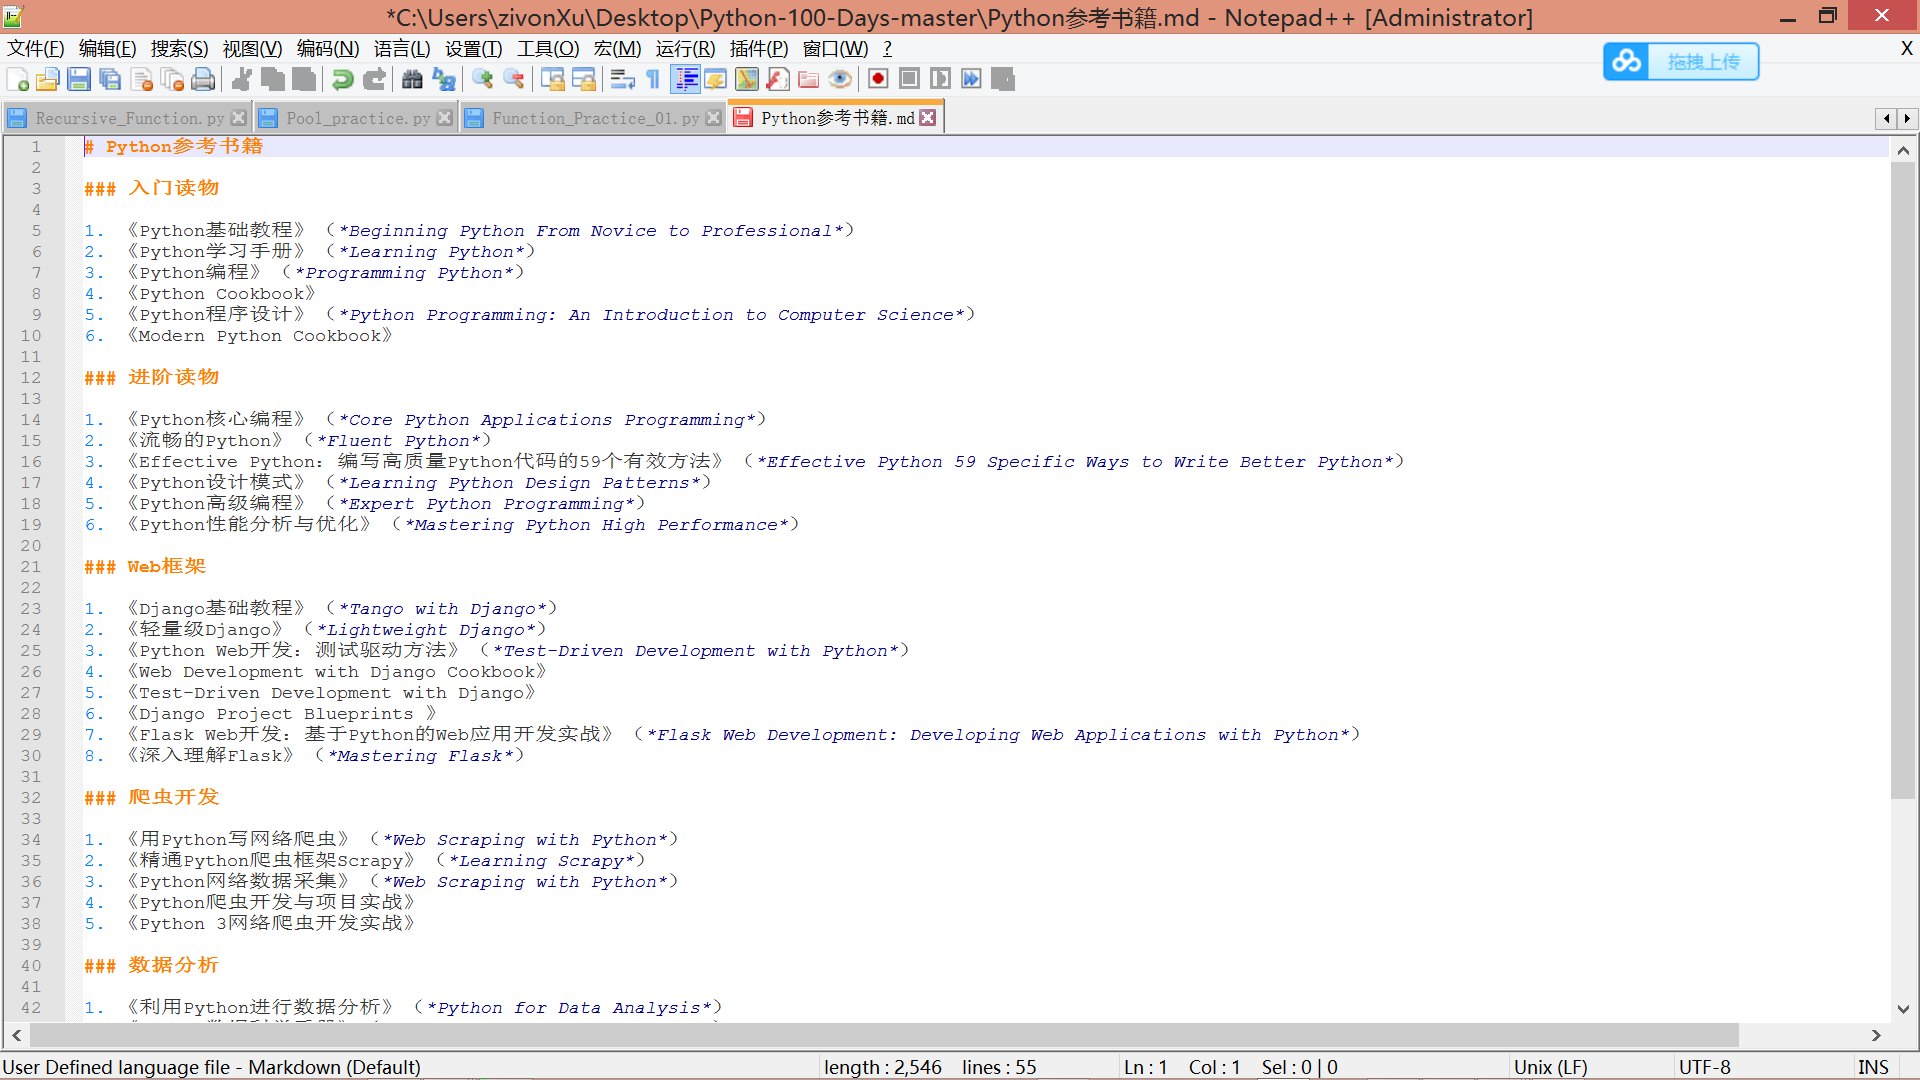Click the Function_Practice_01.py tab
Screen dimensions: 1920x1080
click(x=593, y=117)
